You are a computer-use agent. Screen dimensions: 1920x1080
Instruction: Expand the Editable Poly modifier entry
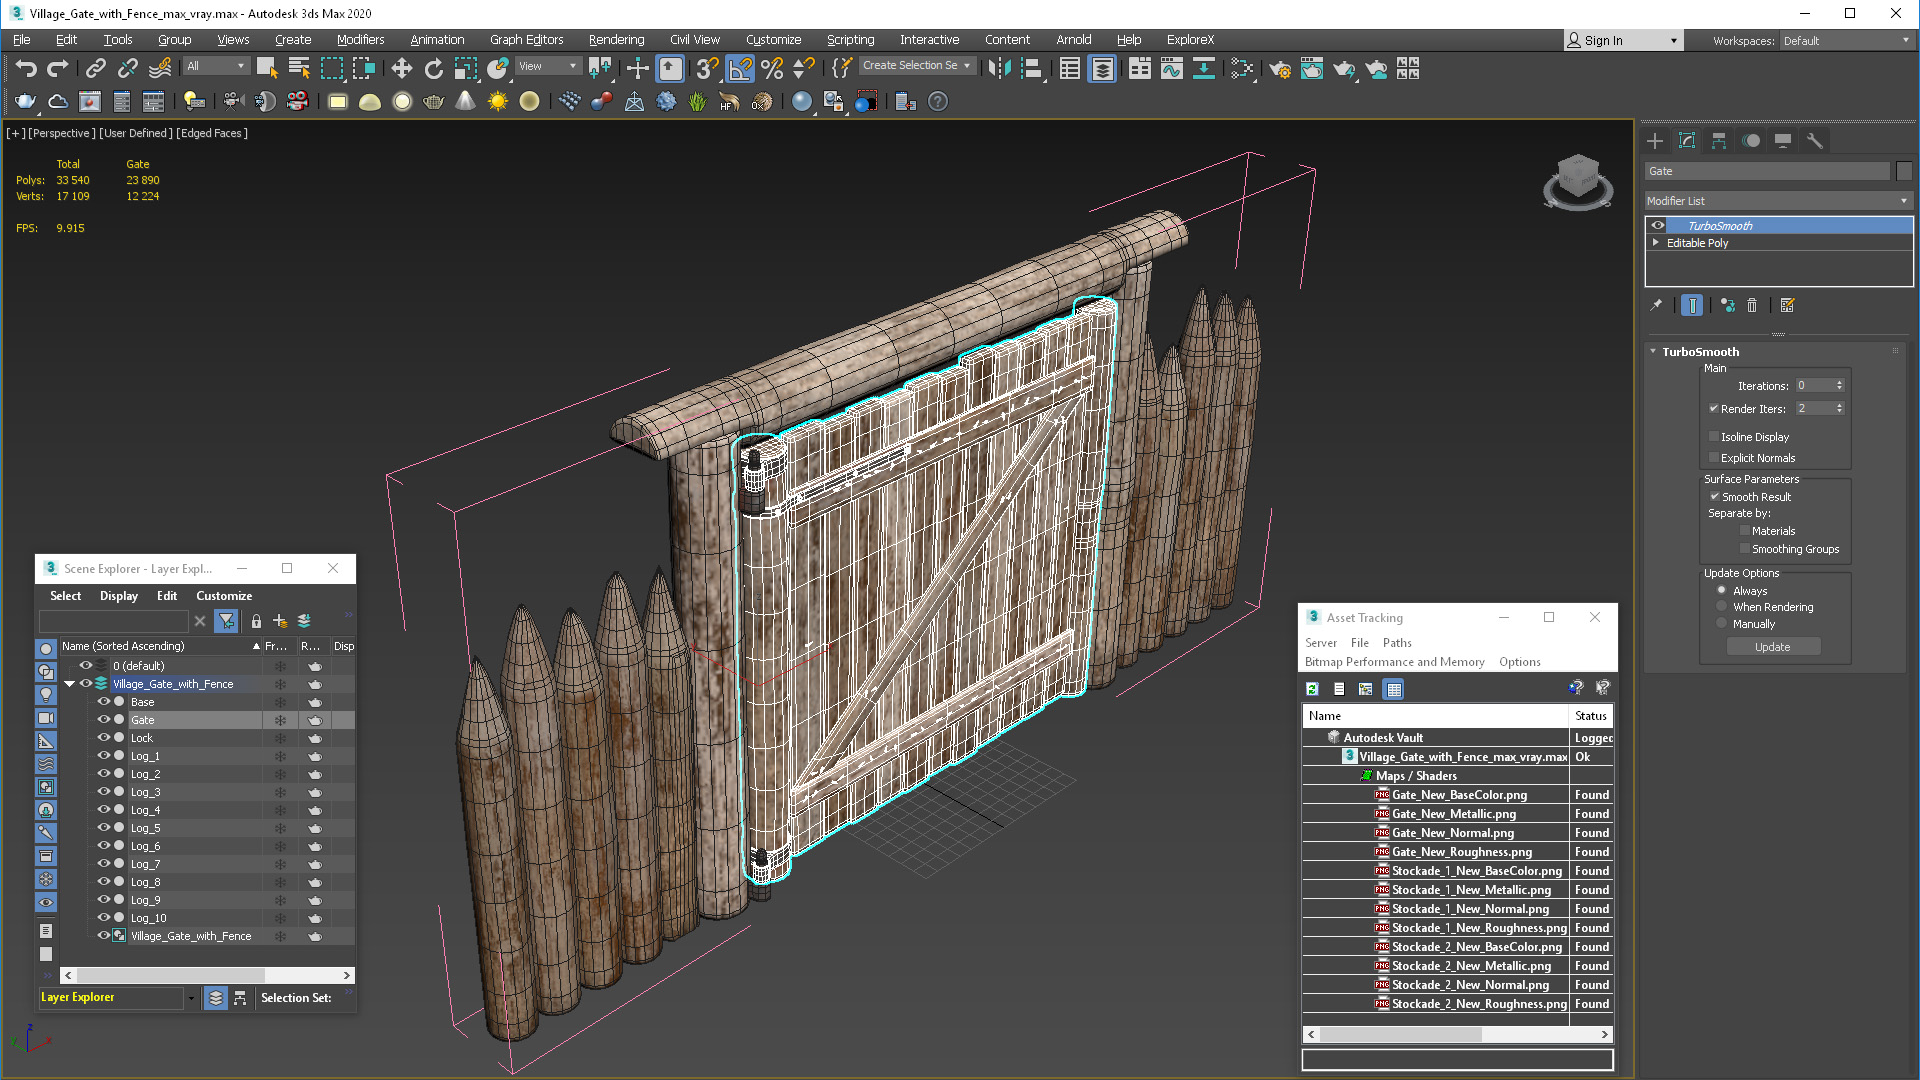pyautogui.click(x=1656, y=243)
